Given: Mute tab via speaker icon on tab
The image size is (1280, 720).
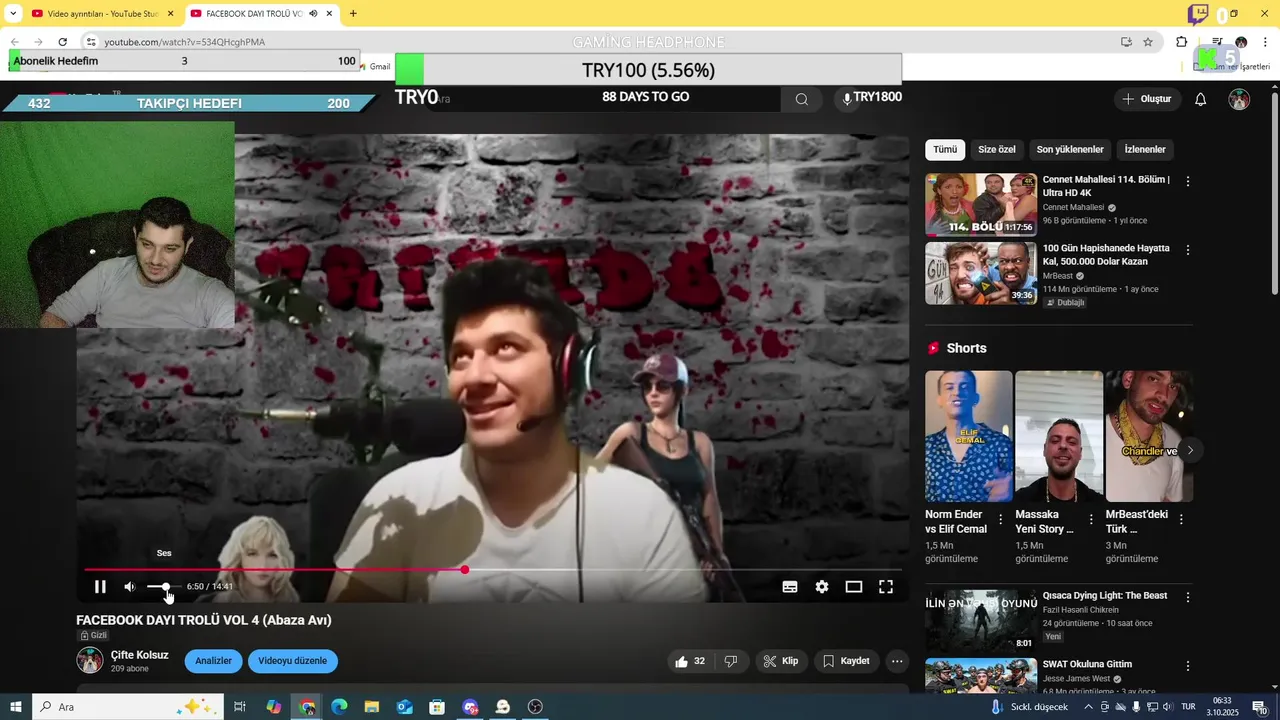Looking at the screenshot, I should click(313, 14).
